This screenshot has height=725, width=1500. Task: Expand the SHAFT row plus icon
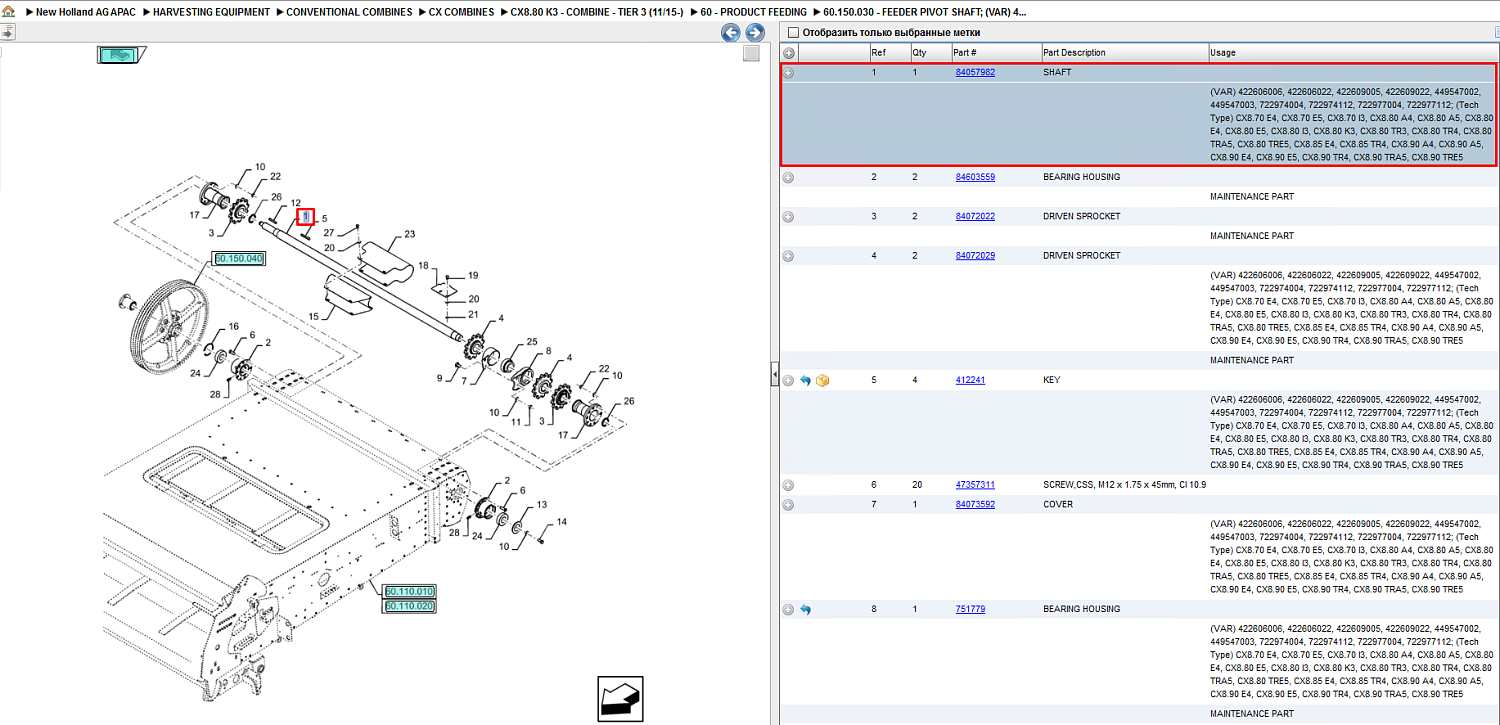[x=788, y=73]
